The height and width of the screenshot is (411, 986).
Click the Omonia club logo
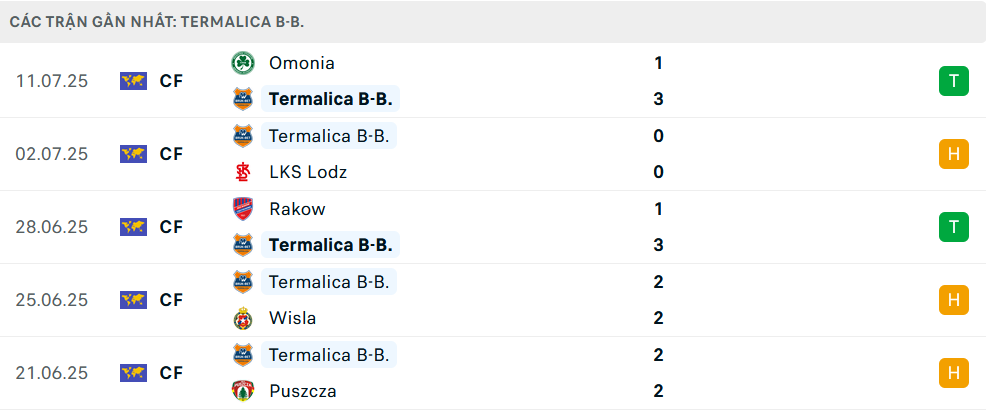pyautogui.click(x=243, y=63)
